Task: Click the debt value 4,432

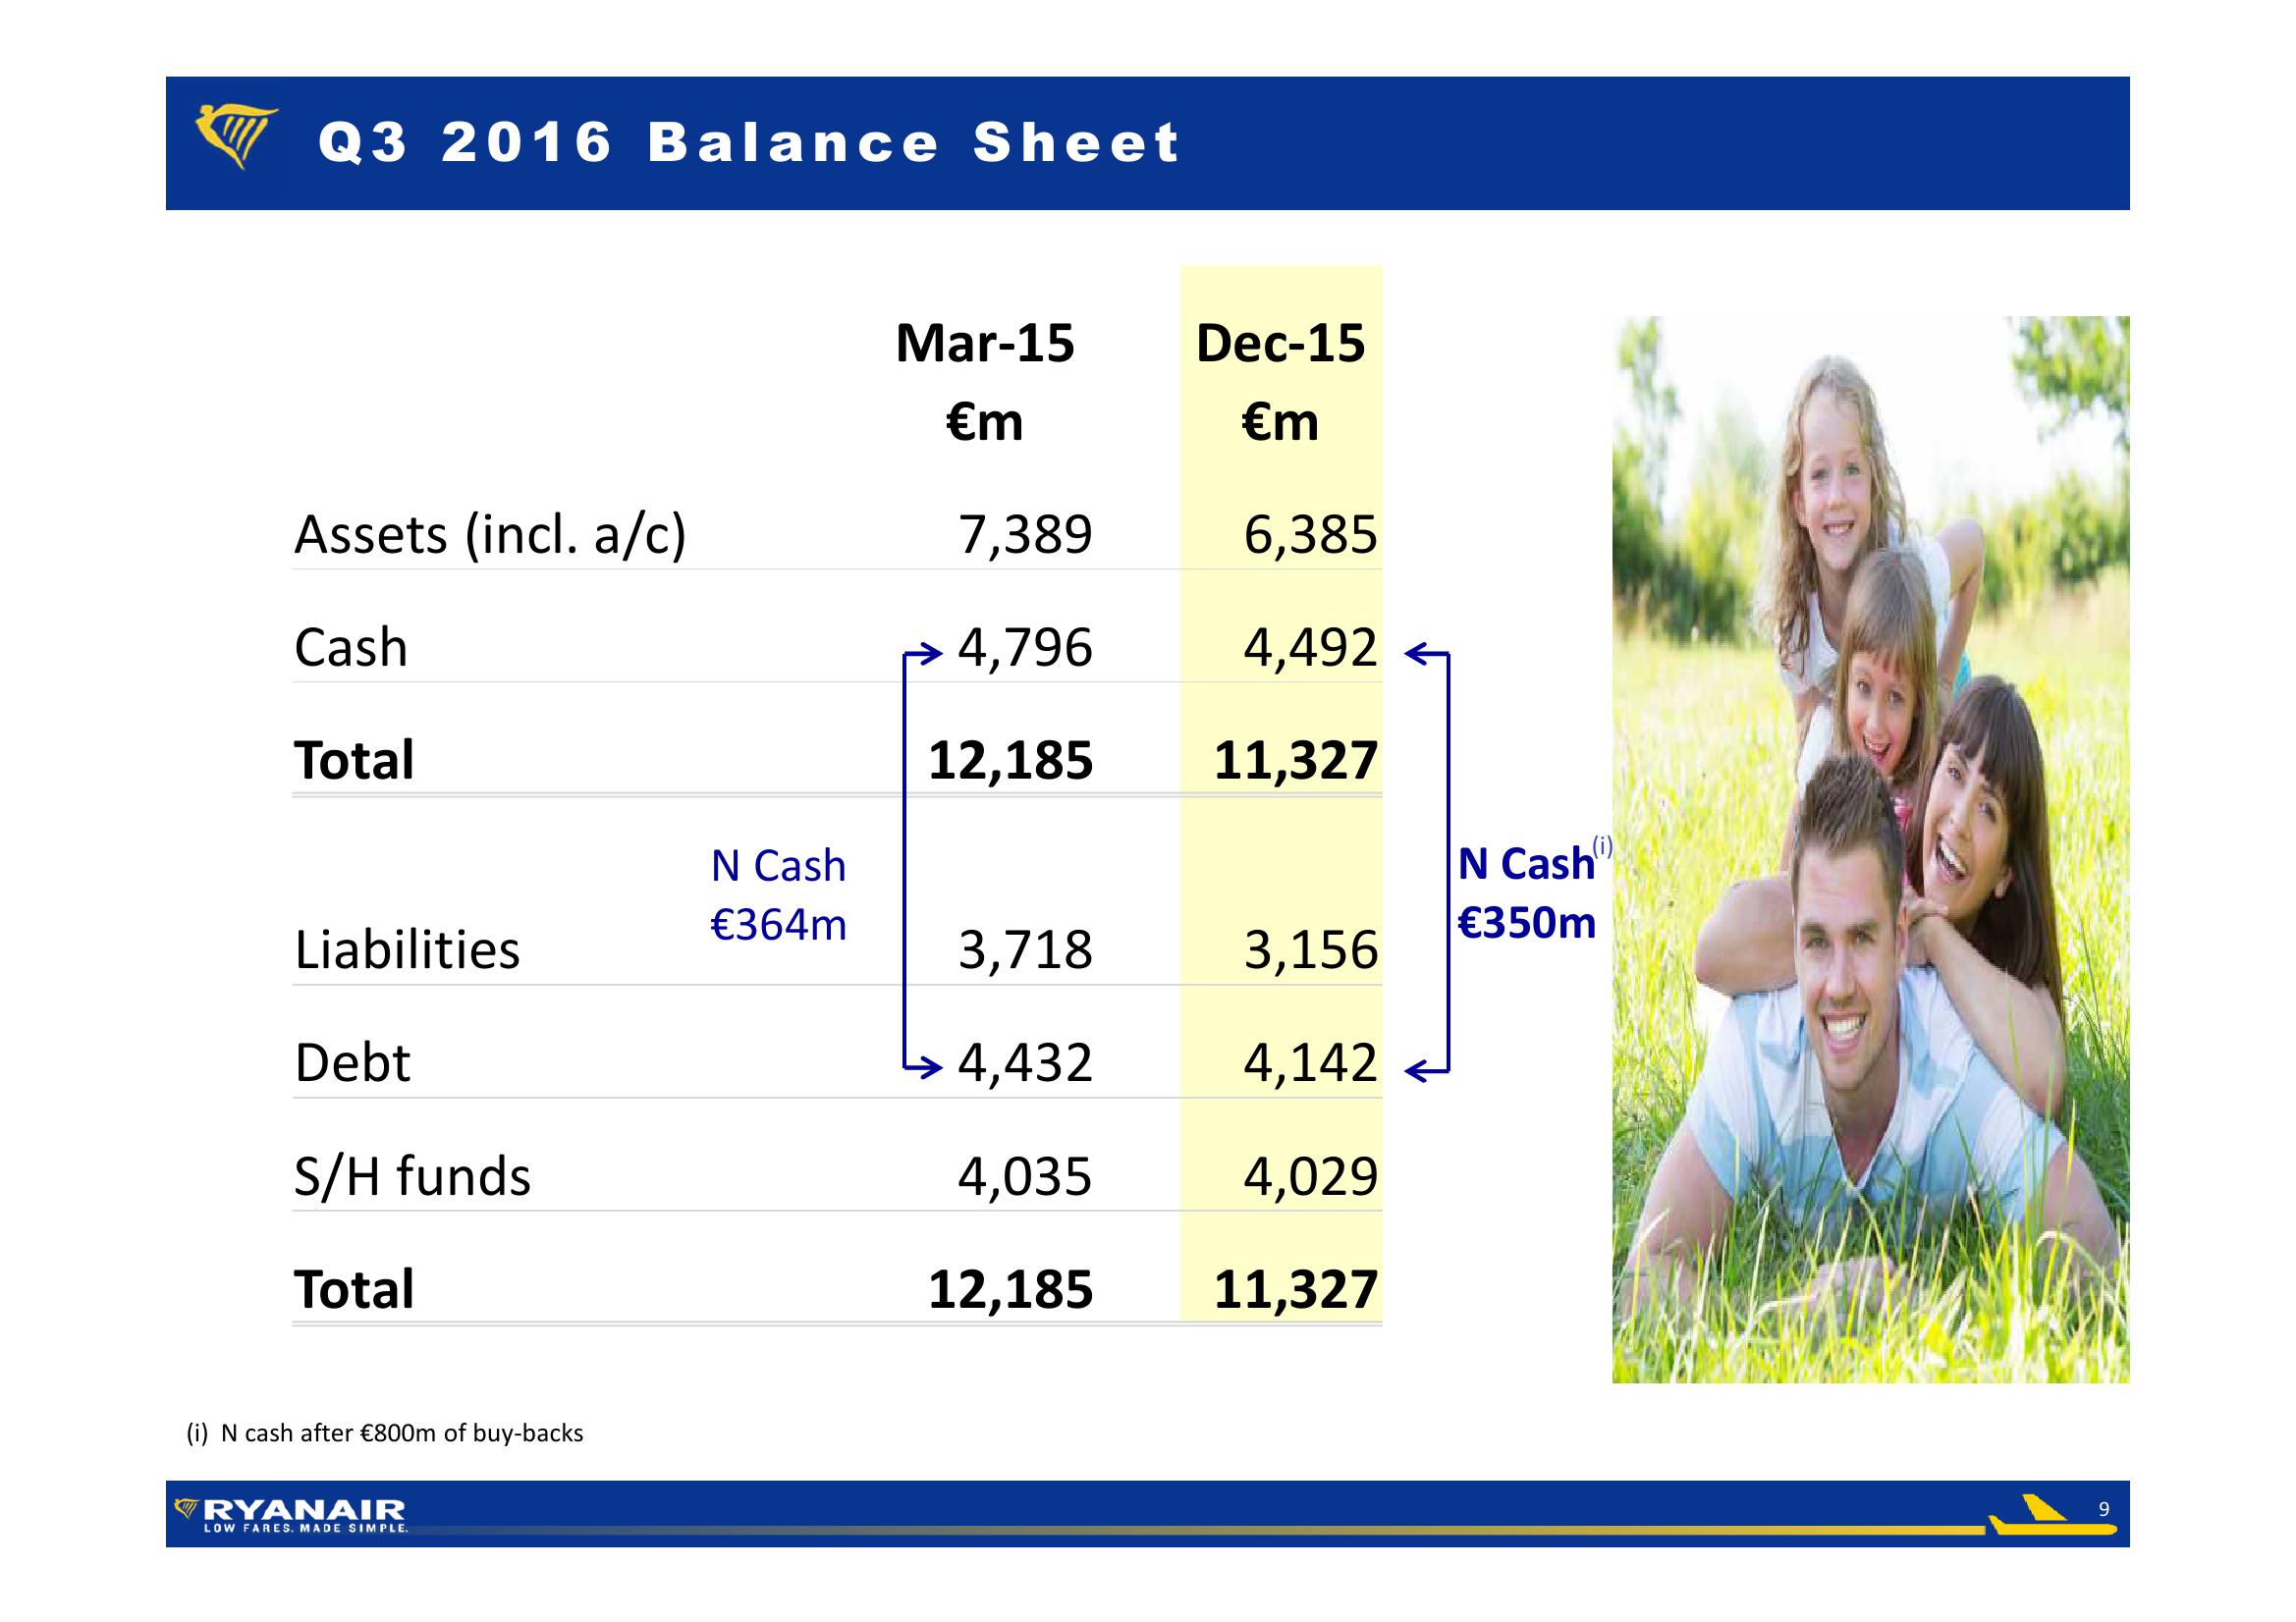Action: click(x=1025, y=1063)
